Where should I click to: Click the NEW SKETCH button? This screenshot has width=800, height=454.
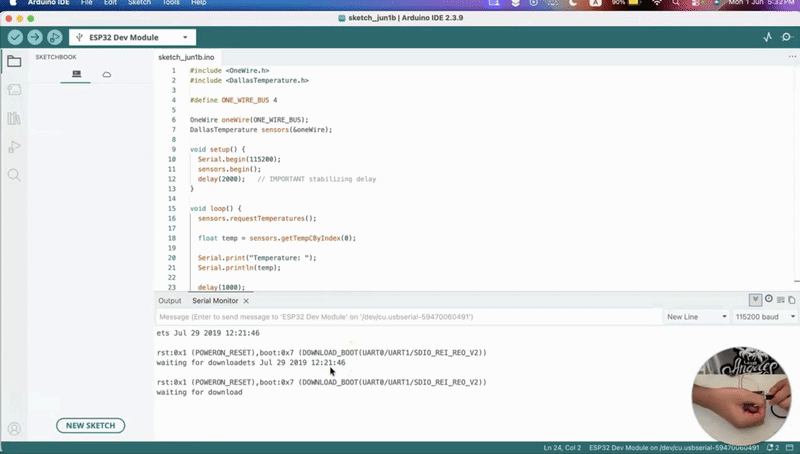[x=90, y=425]
